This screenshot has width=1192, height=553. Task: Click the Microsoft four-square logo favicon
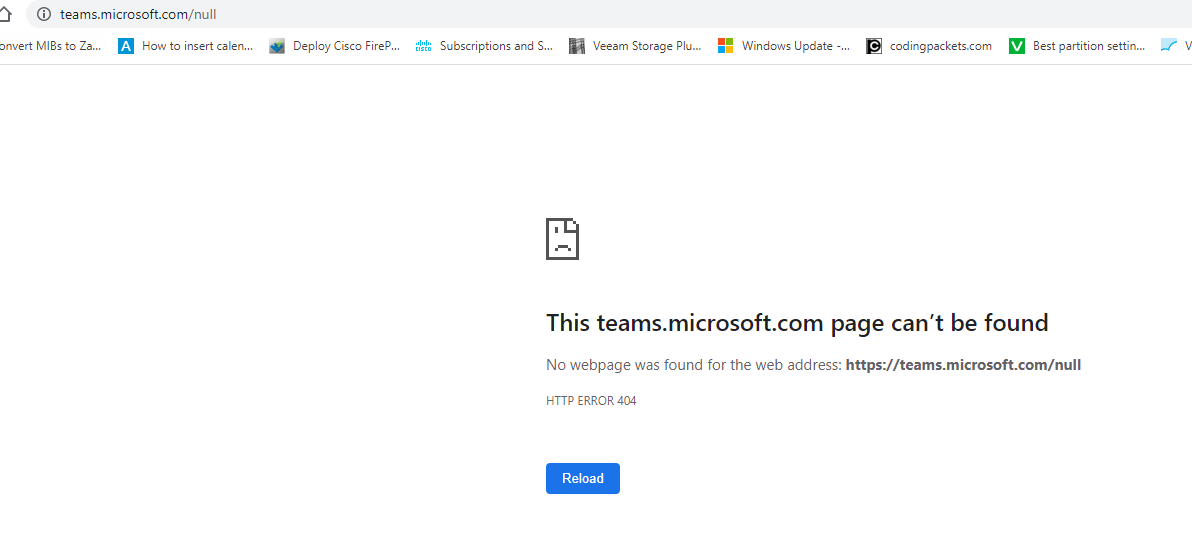point(726,46)
